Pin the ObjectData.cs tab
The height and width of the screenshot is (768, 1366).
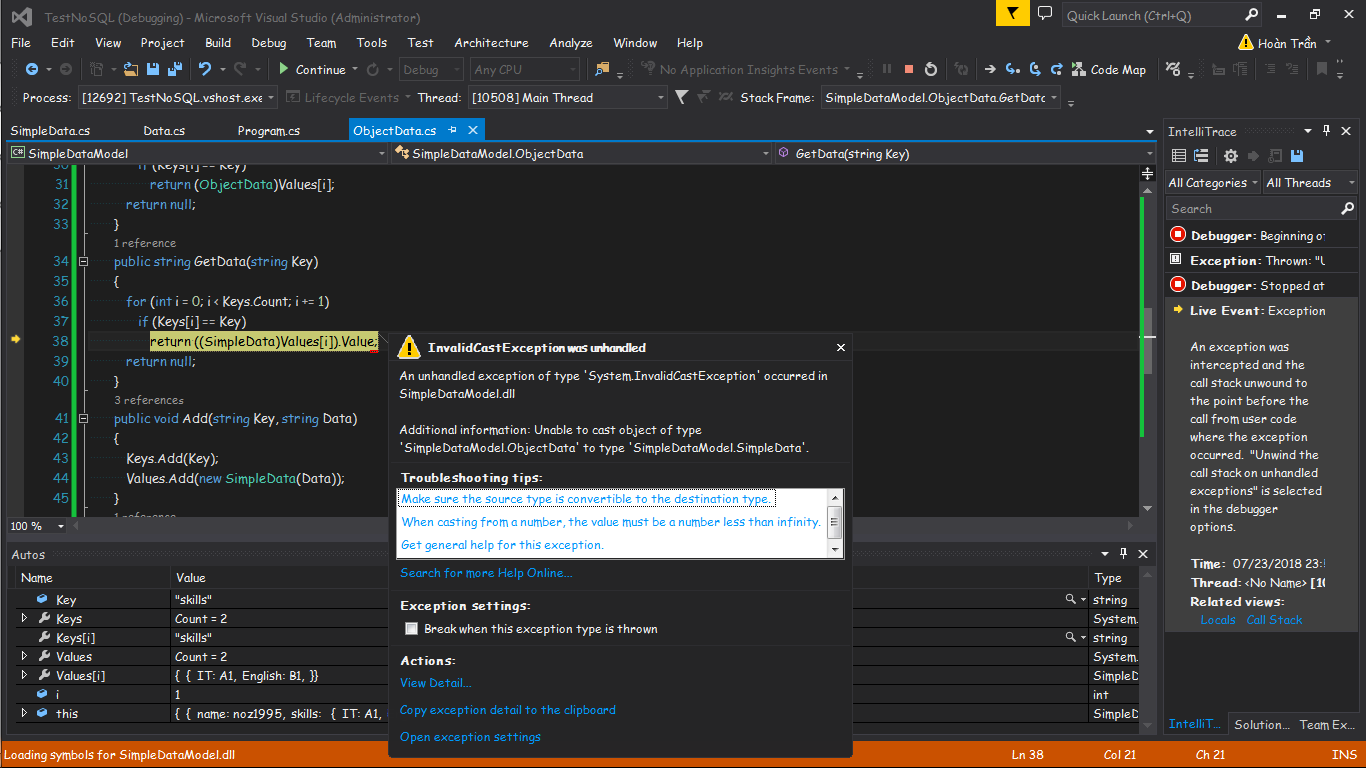(x=453, y=131)
